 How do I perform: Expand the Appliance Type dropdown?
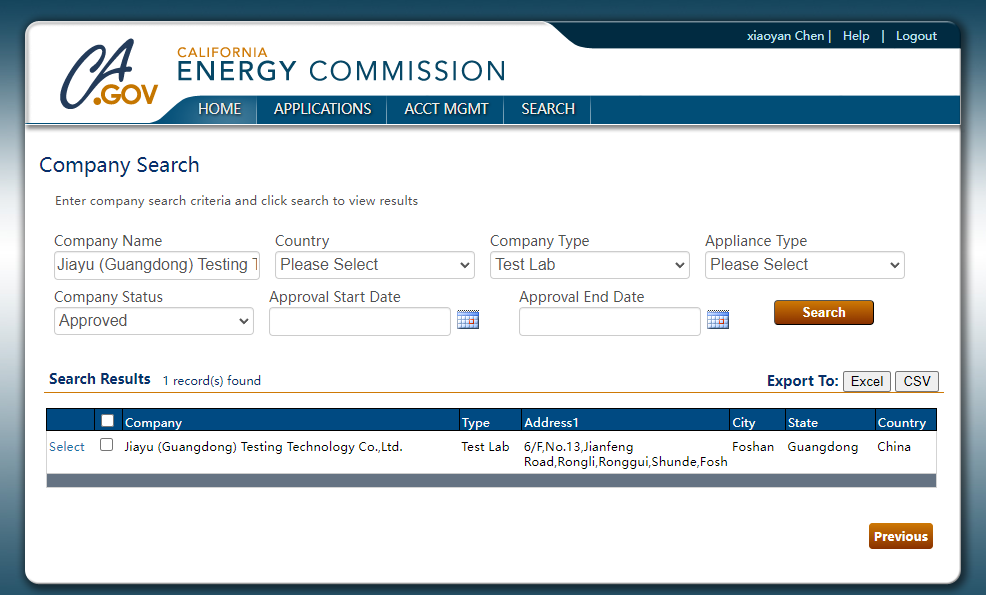[805, 265]
